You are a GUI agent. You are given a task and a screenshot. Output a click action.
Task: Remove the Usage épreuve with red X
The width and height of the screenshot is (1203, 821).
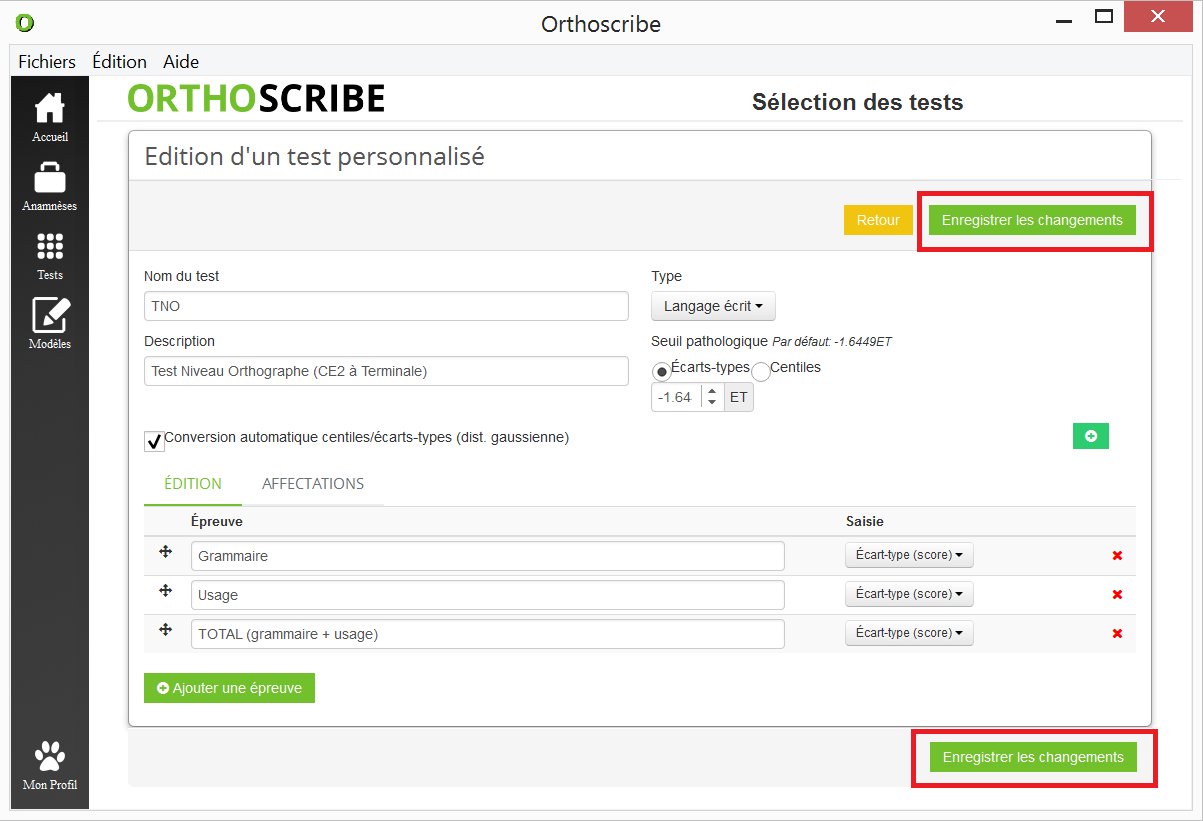(x=1117, y=595)
